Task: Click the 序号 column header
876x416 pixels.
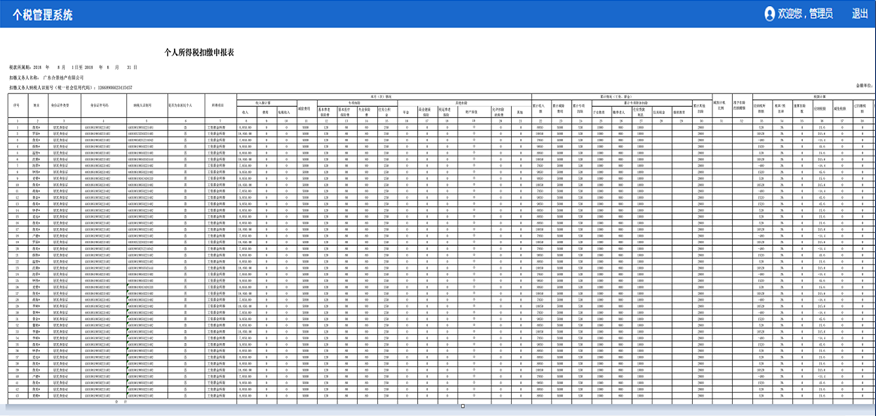Action: pos(17,104)
